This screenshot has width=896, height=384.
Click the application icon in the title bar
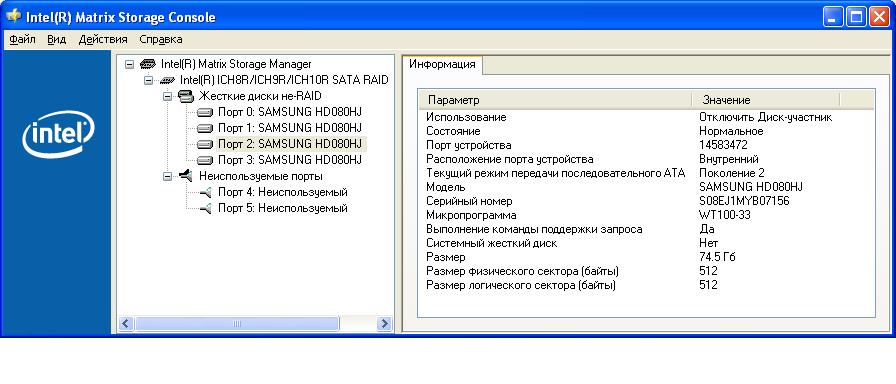click(14, 16)
